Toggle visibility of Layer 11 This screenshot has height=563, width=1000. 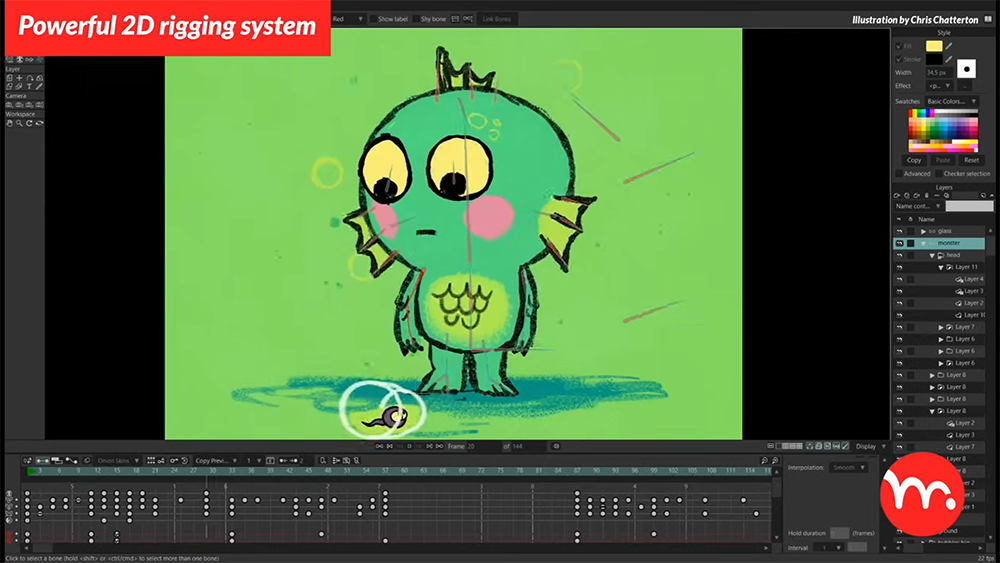(x=899, y=268)
